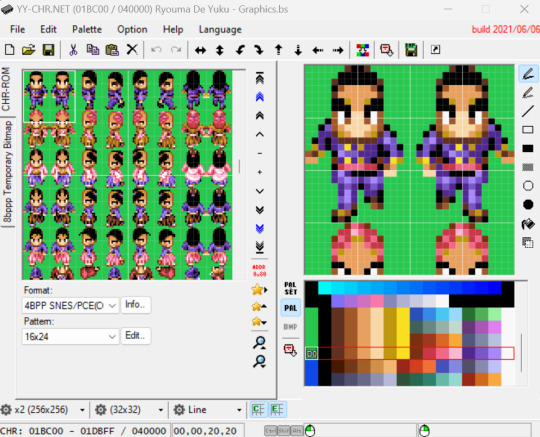Select the hollow Rectangle tool
This screenshot has width=540, height=437.
point(528,130)
